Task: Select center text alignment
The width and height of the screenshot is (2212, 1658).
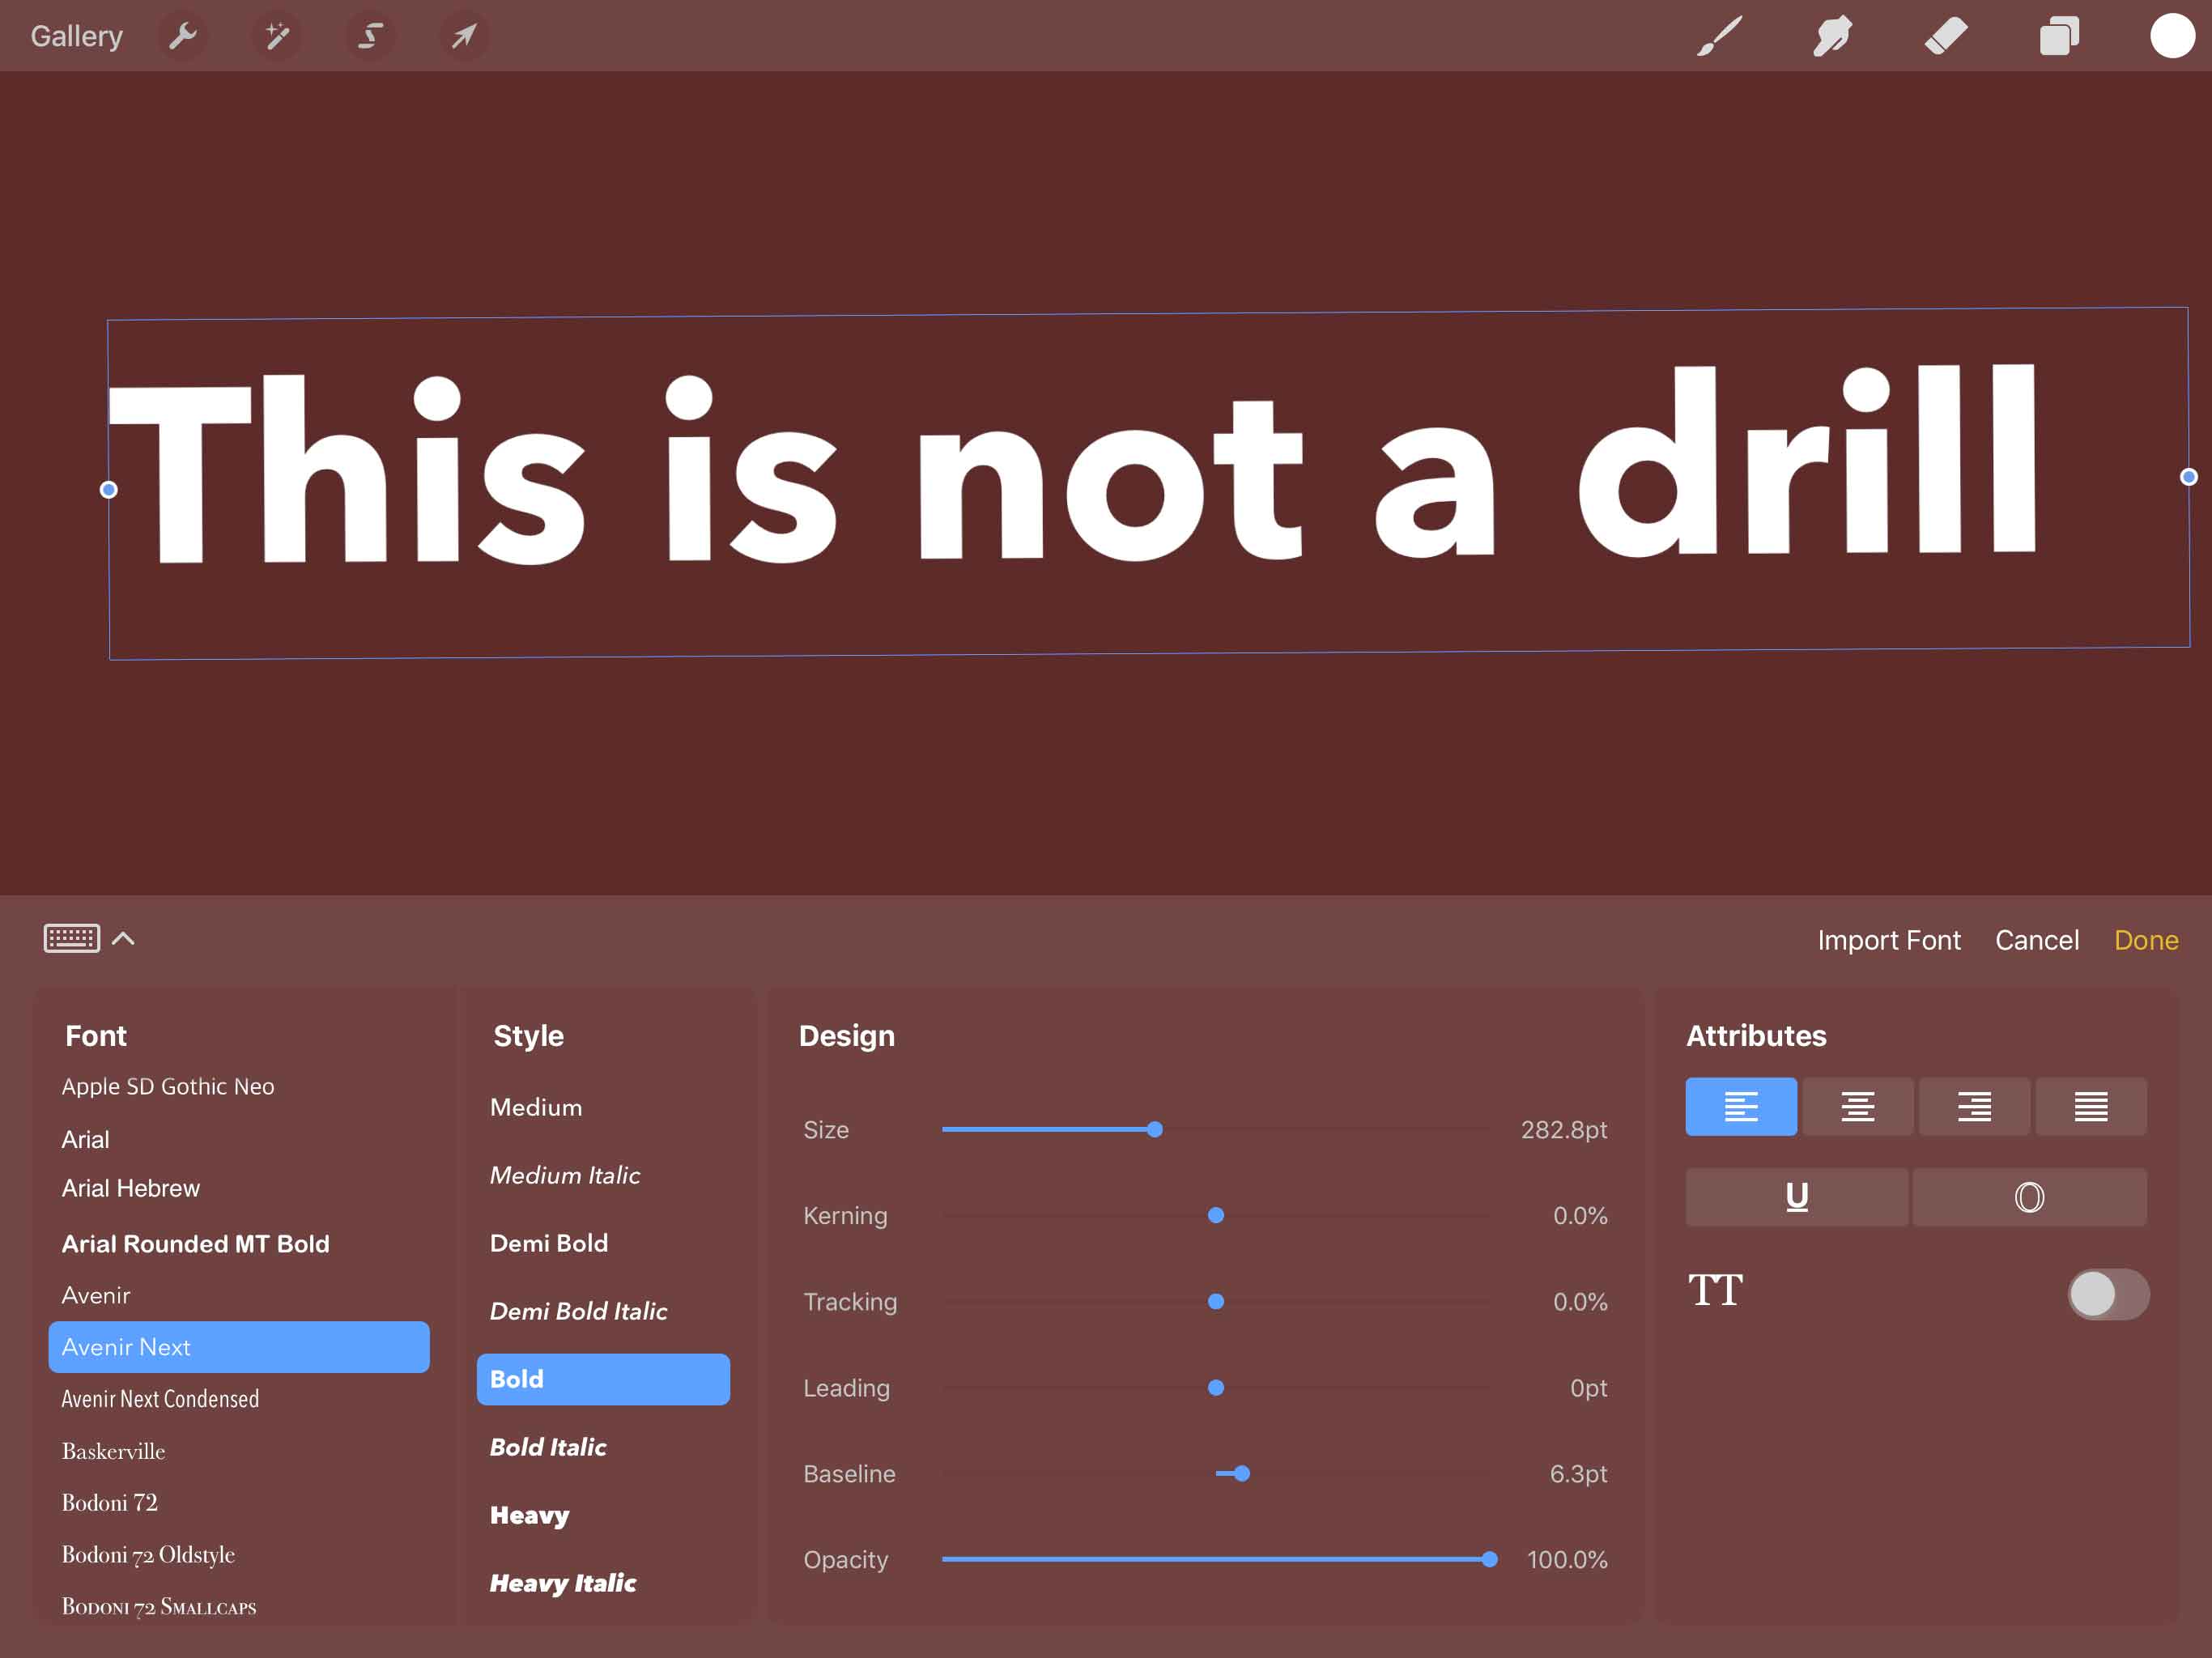Action: [x=1857, y=1106]
